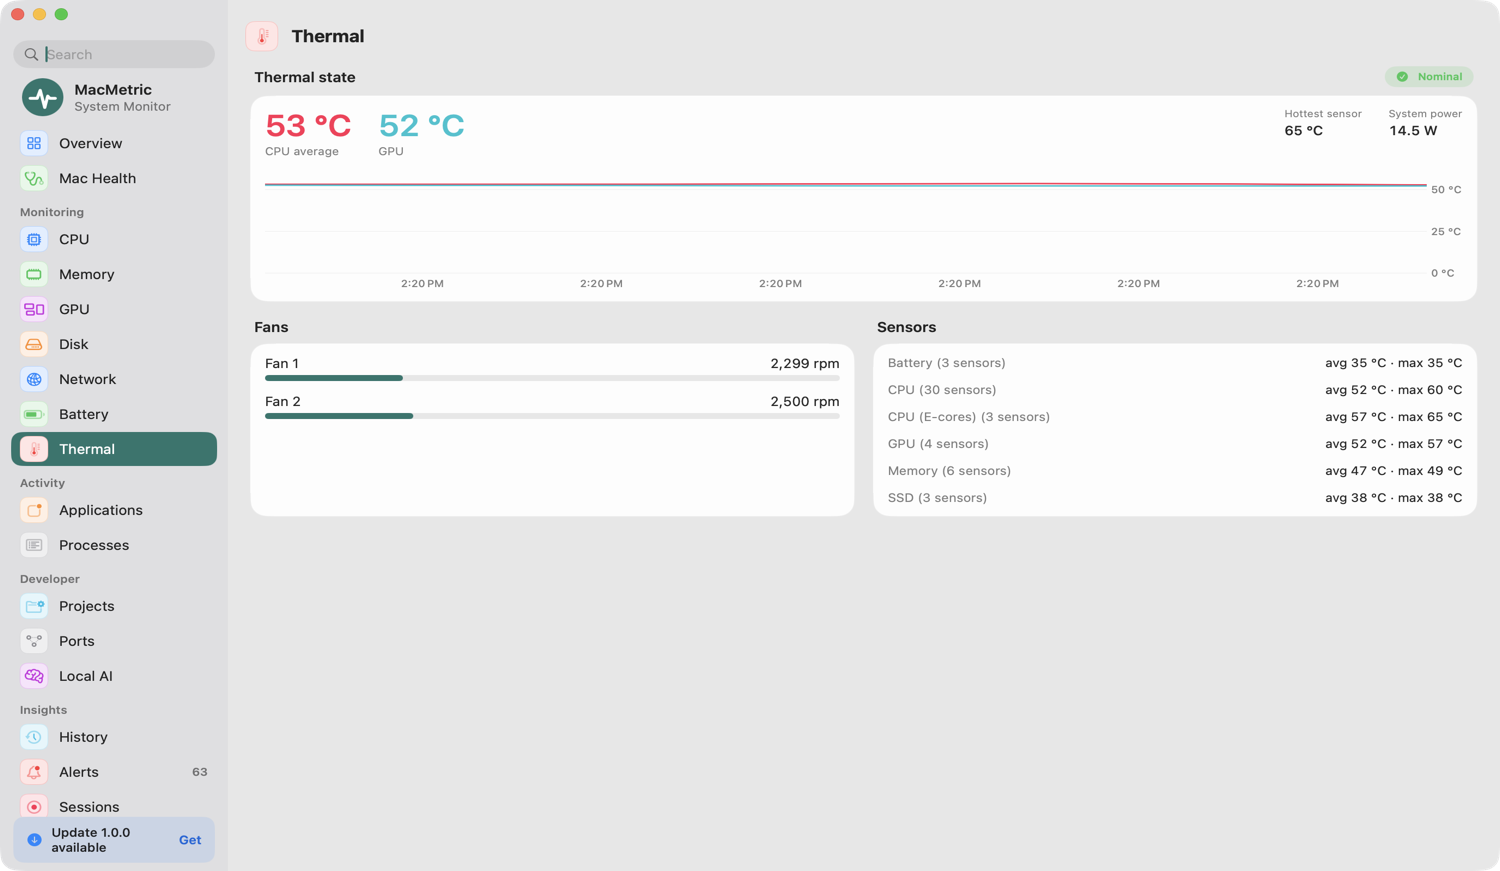Open the History insights page

pos(114,738)
